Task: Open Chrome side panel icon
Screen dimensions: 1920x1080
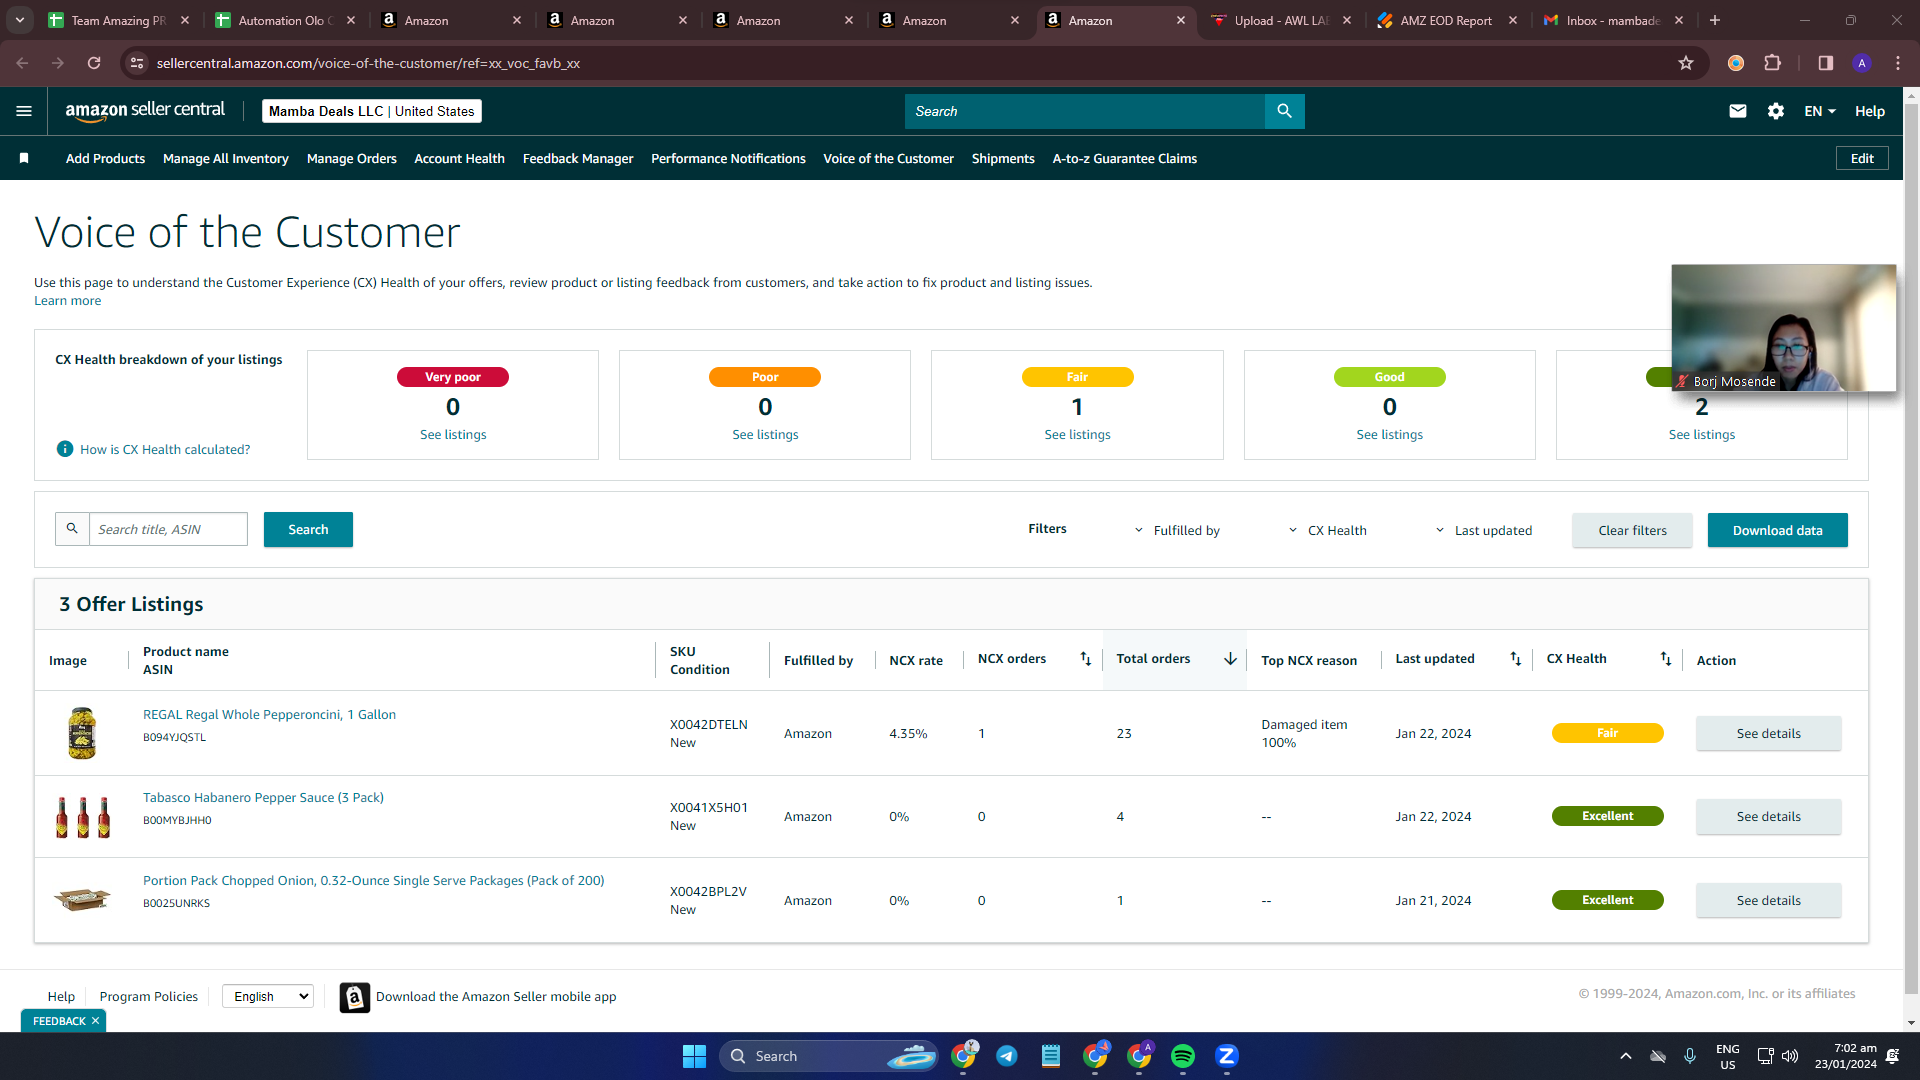Action: (1825, 63)
